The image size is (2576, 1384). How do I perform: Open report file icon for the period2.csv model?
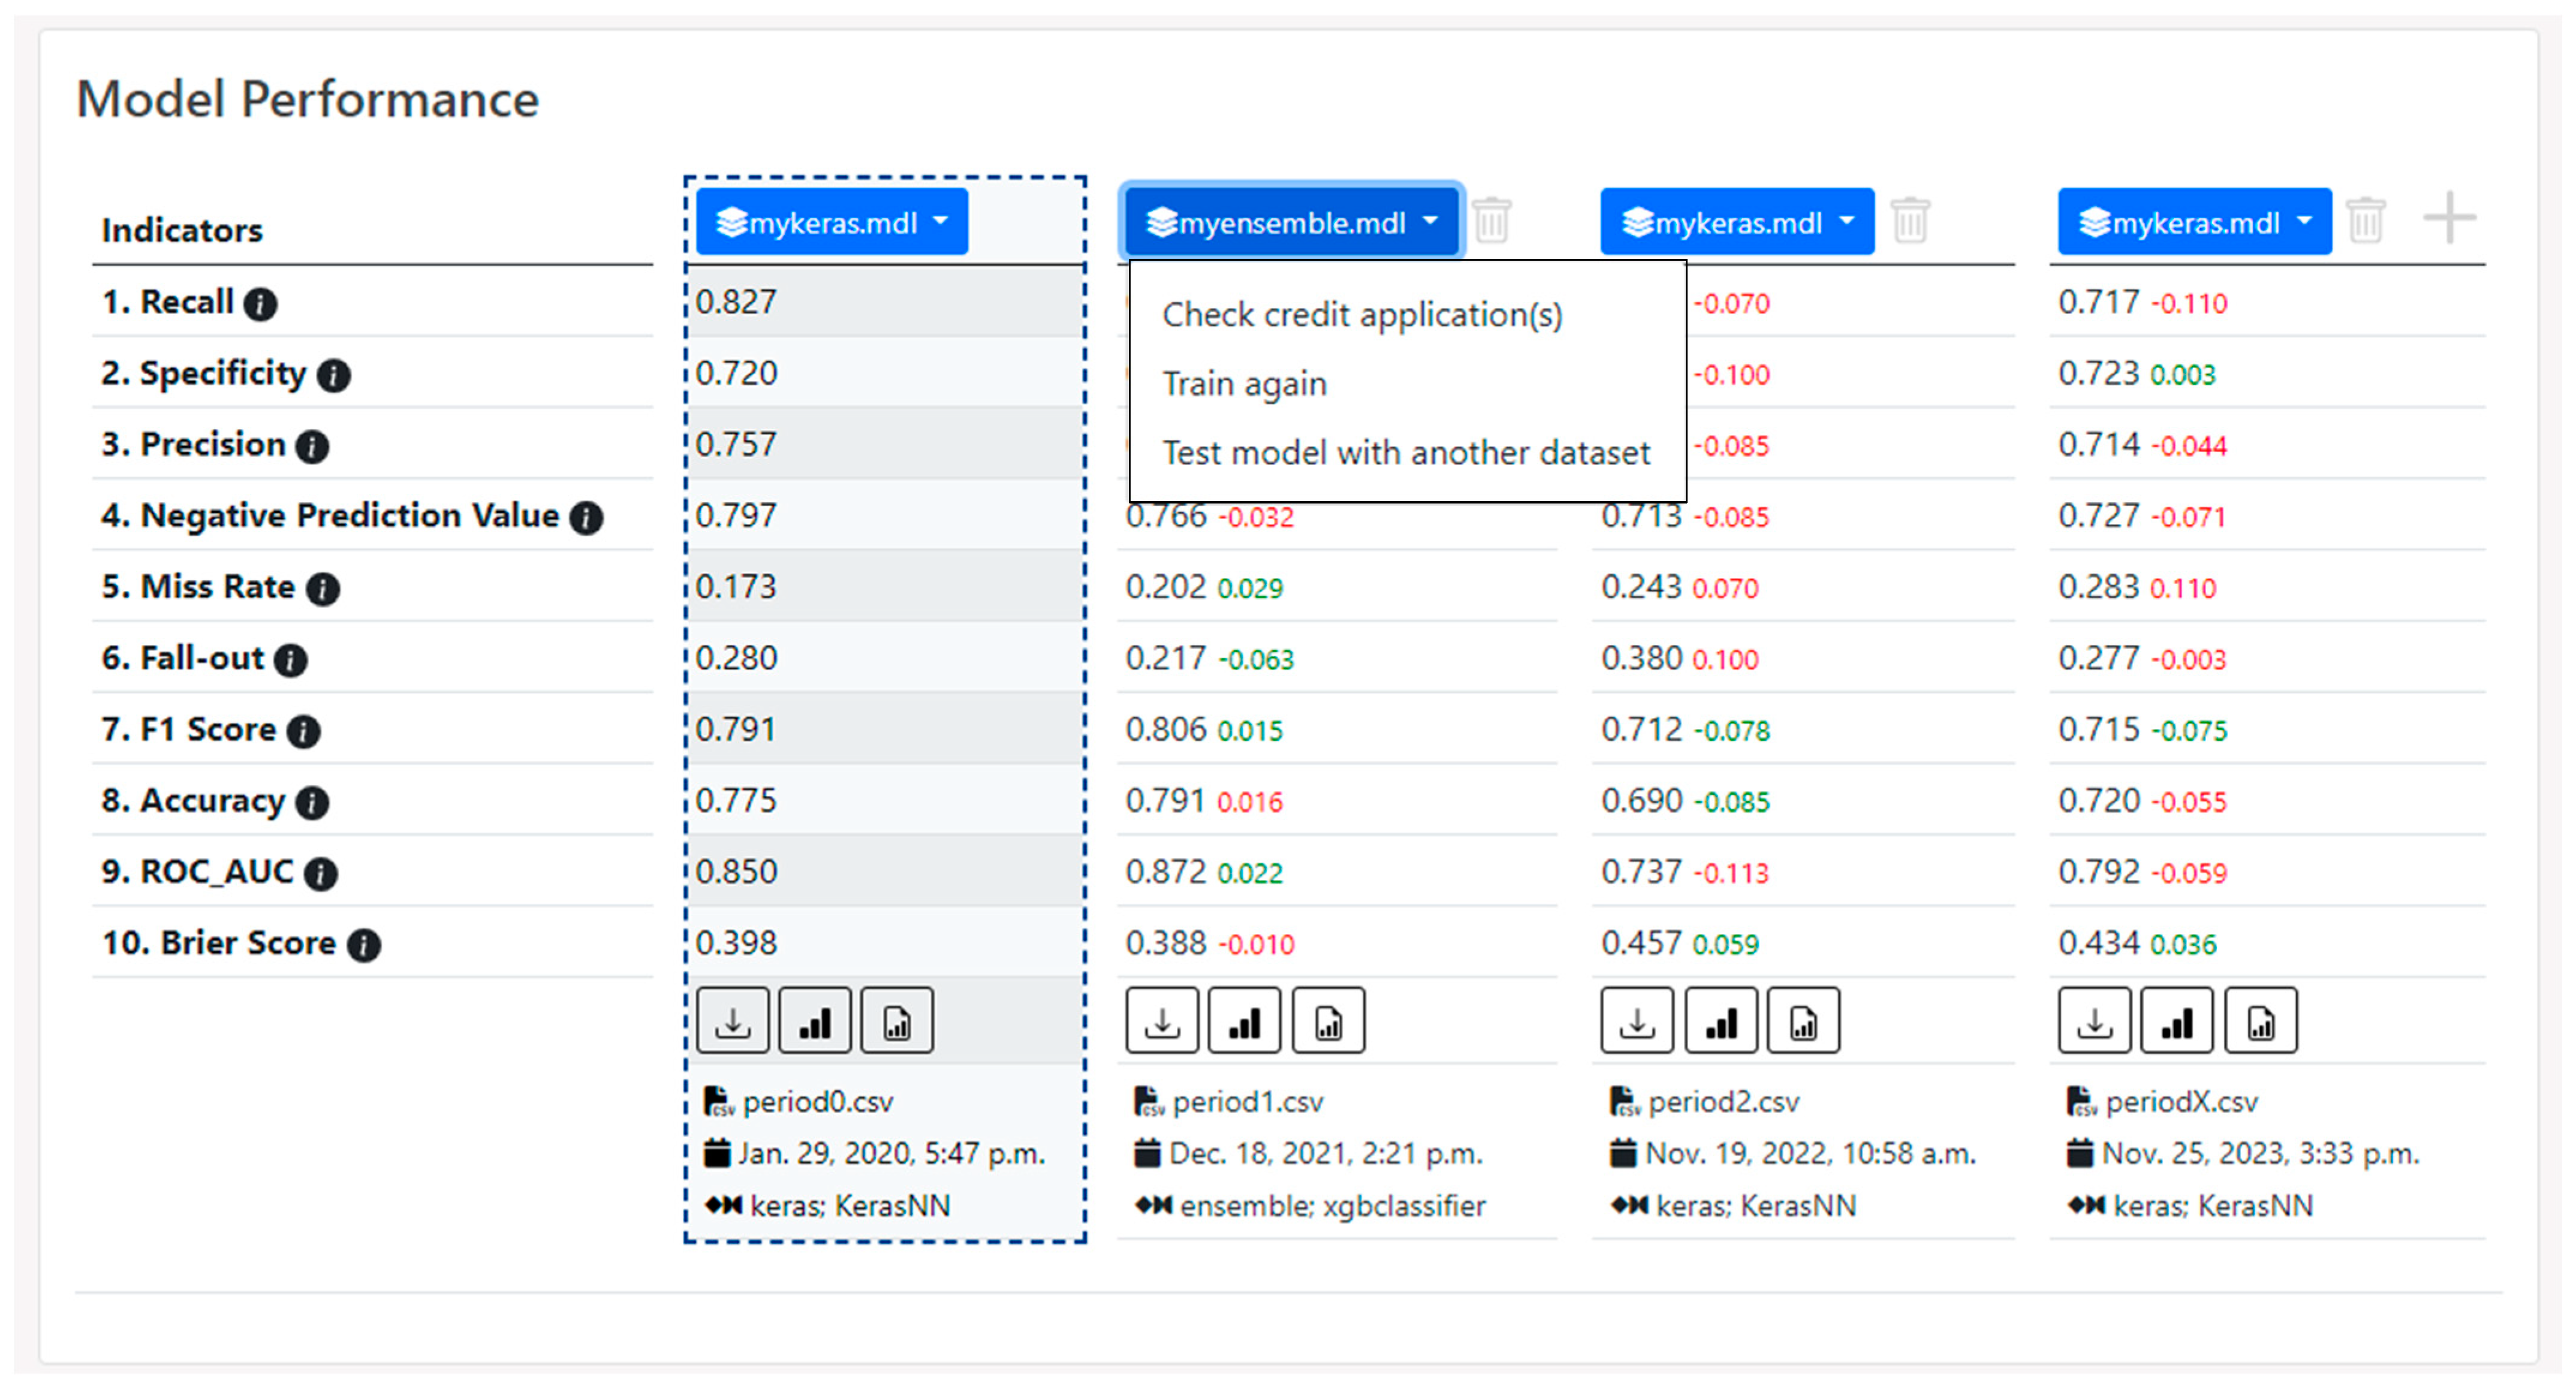click(1803, 1022)
